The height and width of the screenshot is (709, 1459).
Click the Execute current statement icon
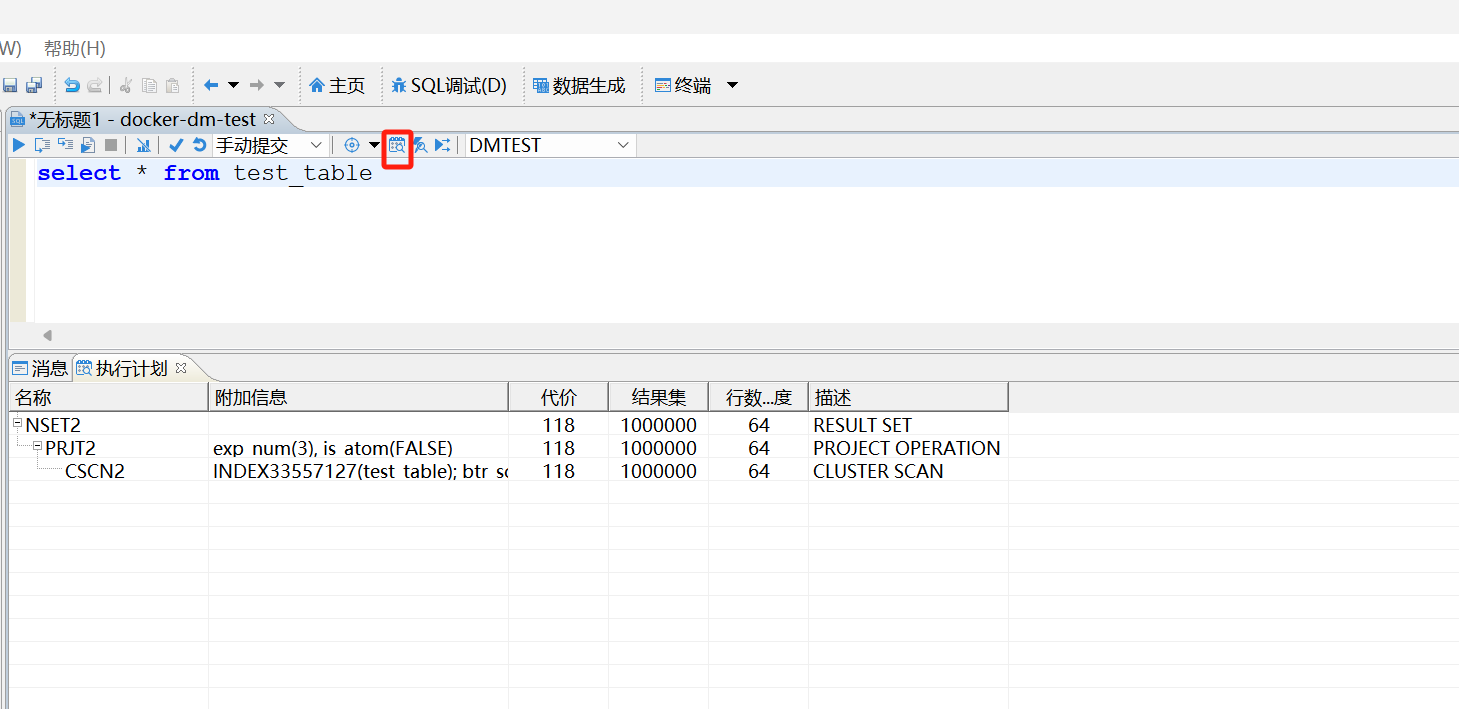pyautogui.click(x=42, y=145)
